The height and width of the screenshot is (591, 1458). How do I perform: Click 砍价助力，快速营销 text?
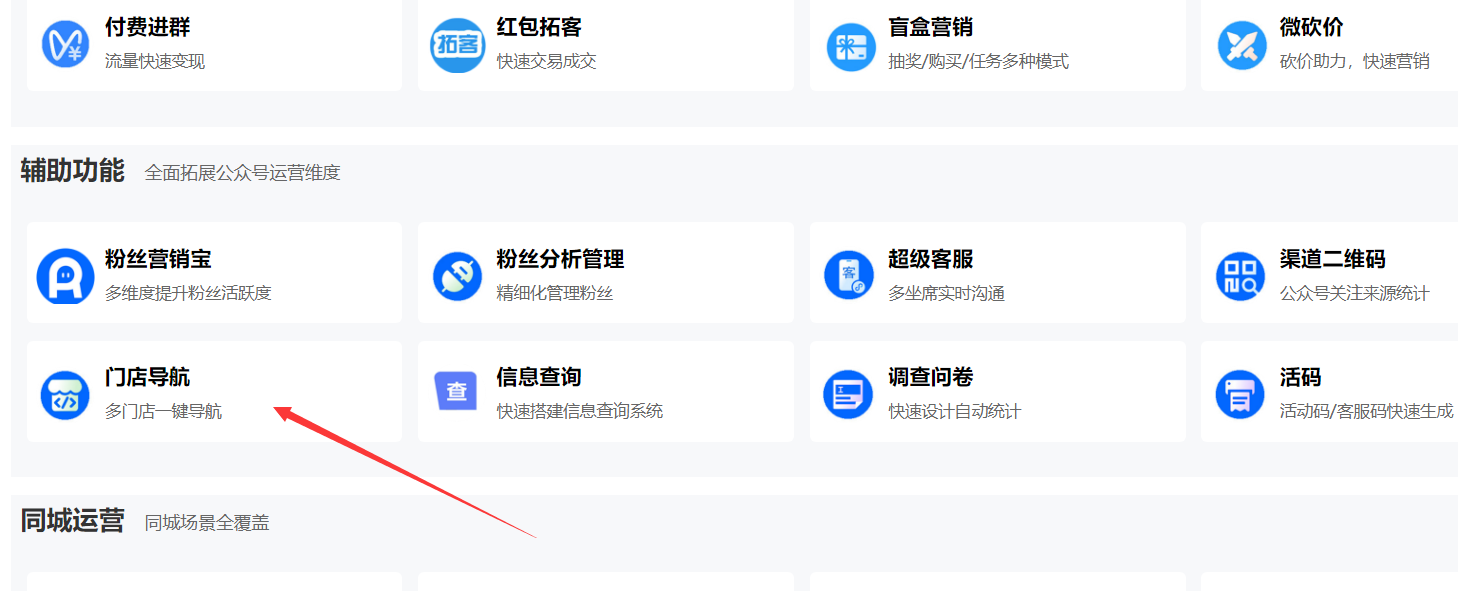[x=1355, y=61]
